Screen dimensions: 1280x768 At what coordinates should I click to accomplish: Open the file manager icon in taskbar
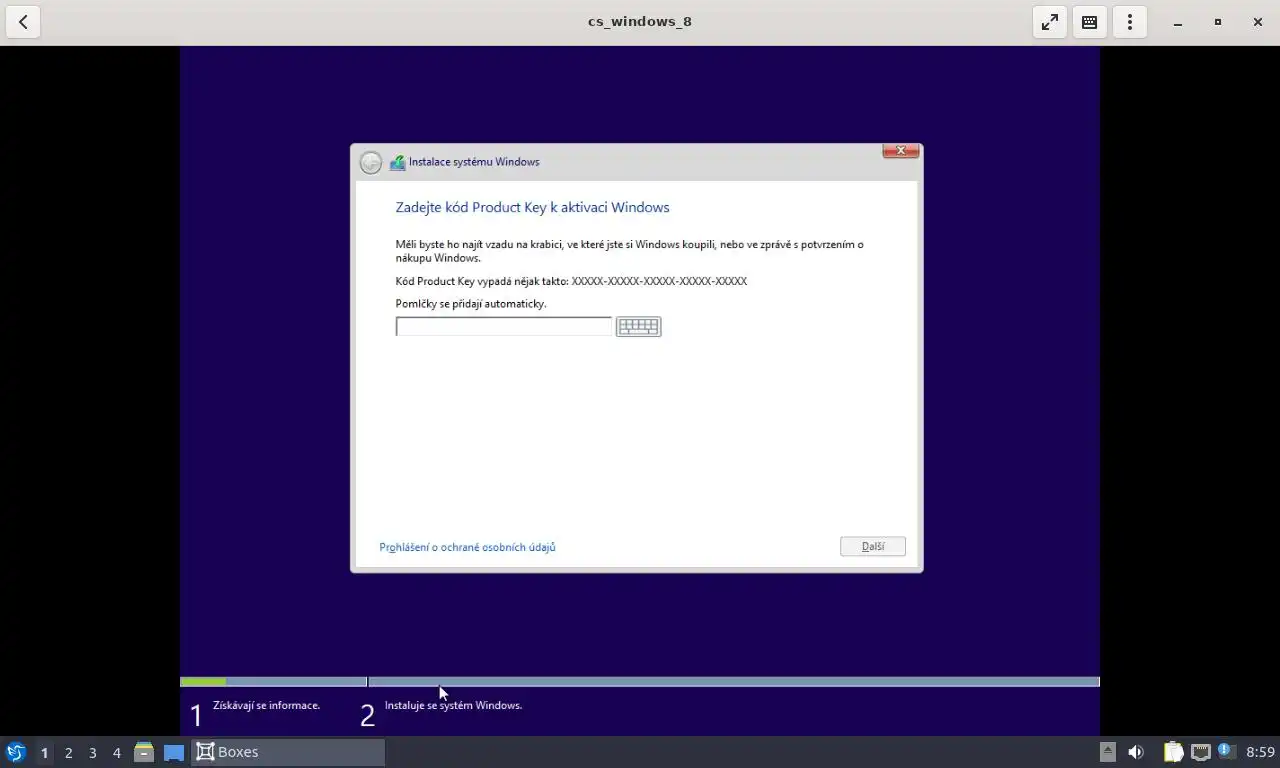tap(144, 752)
